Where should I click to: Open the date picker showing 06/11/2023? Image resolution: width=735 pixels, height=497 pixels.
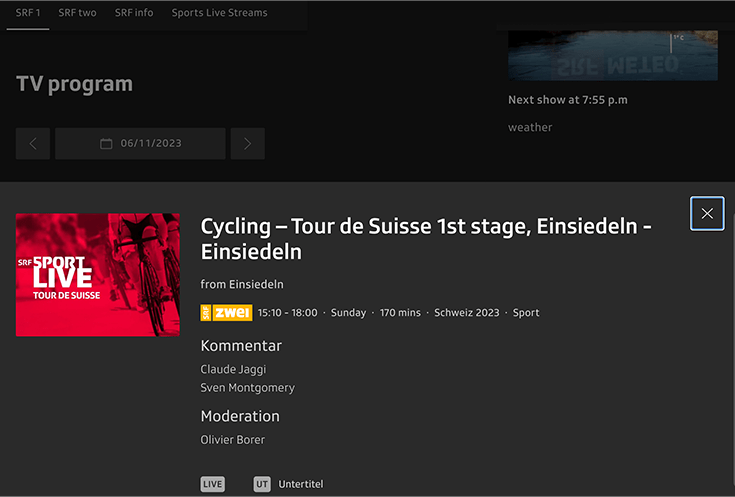click(140, 143)
